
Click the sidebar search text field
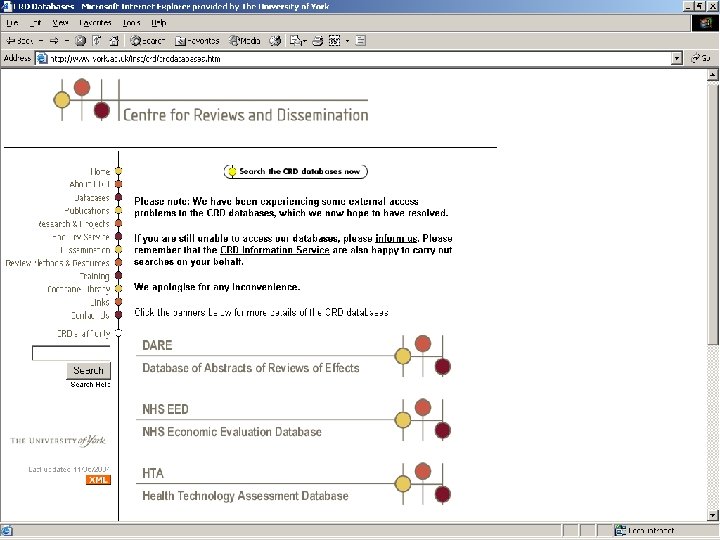point(71,353)
